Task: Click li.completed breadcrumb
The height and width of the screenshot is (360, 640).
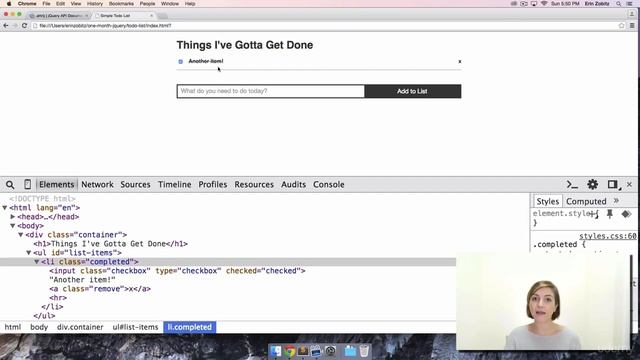Action: [189, 327]
